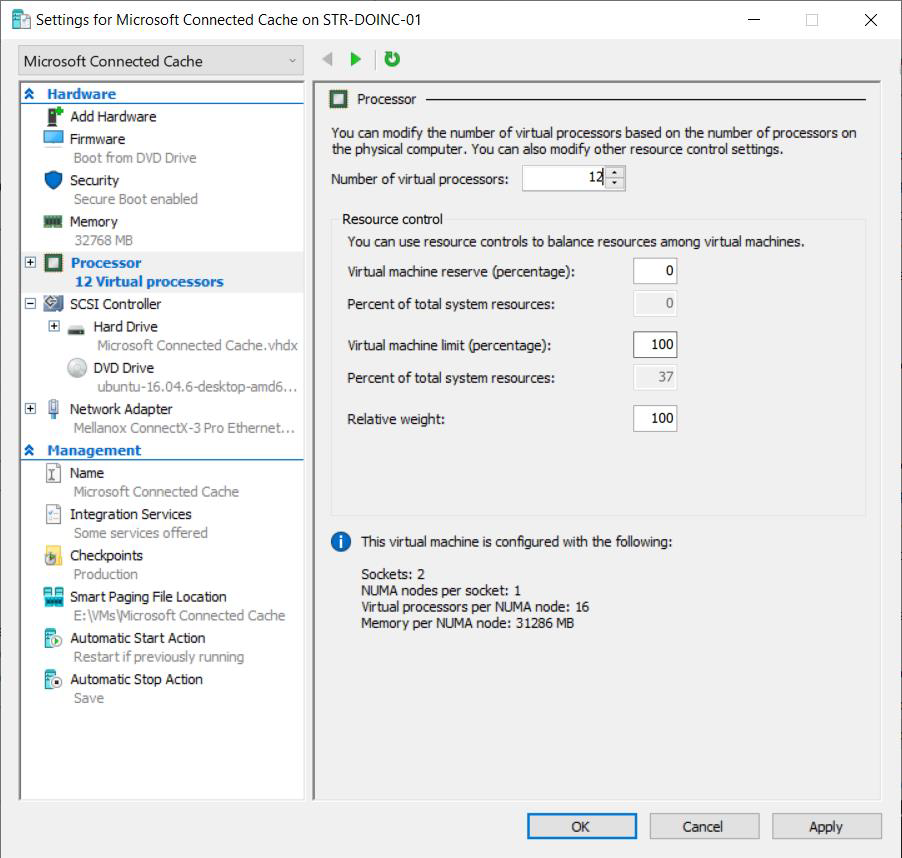Select the Memory chip icon
Screen dimensions: 902x858
[54, 221]
